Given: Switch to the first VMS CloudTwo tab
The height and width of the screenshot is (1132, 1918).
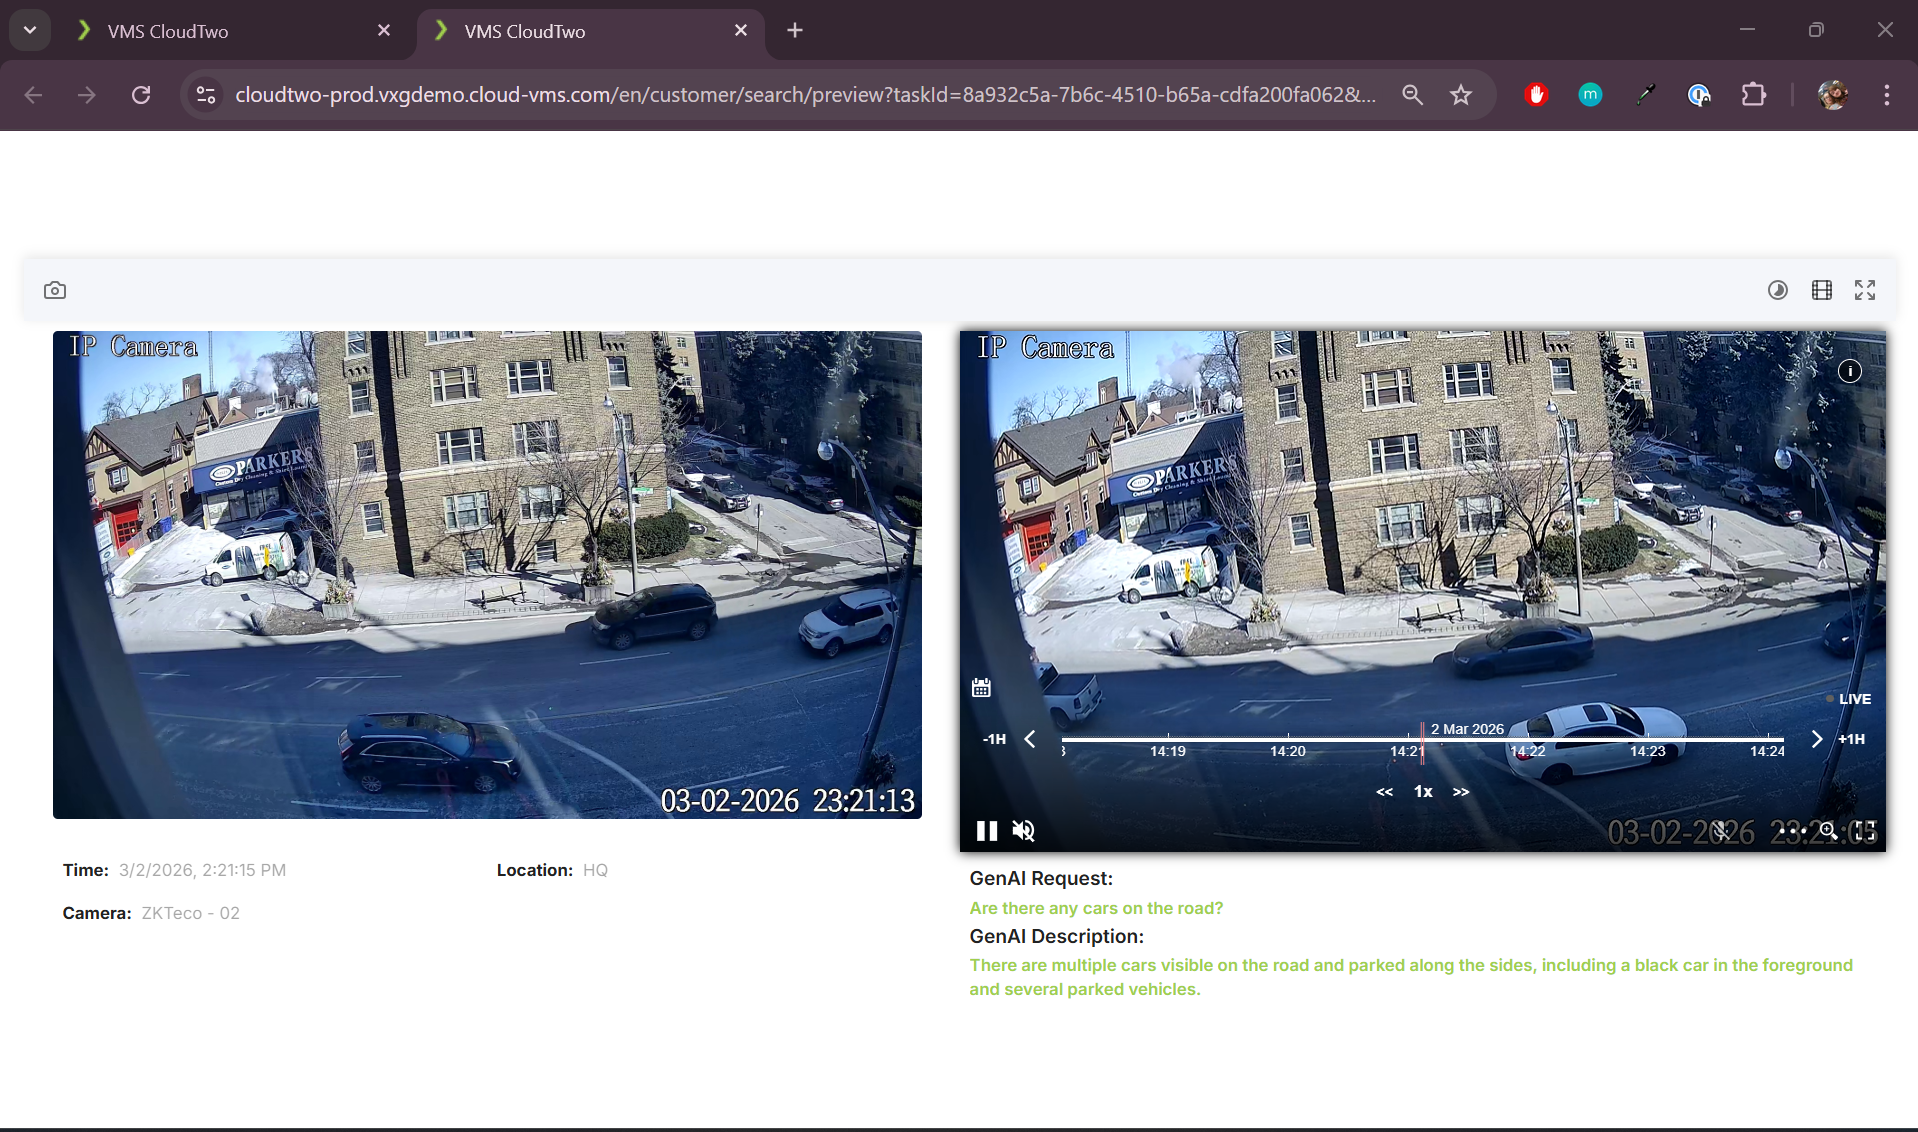Looking at the screenshot, I should (230, 31).
